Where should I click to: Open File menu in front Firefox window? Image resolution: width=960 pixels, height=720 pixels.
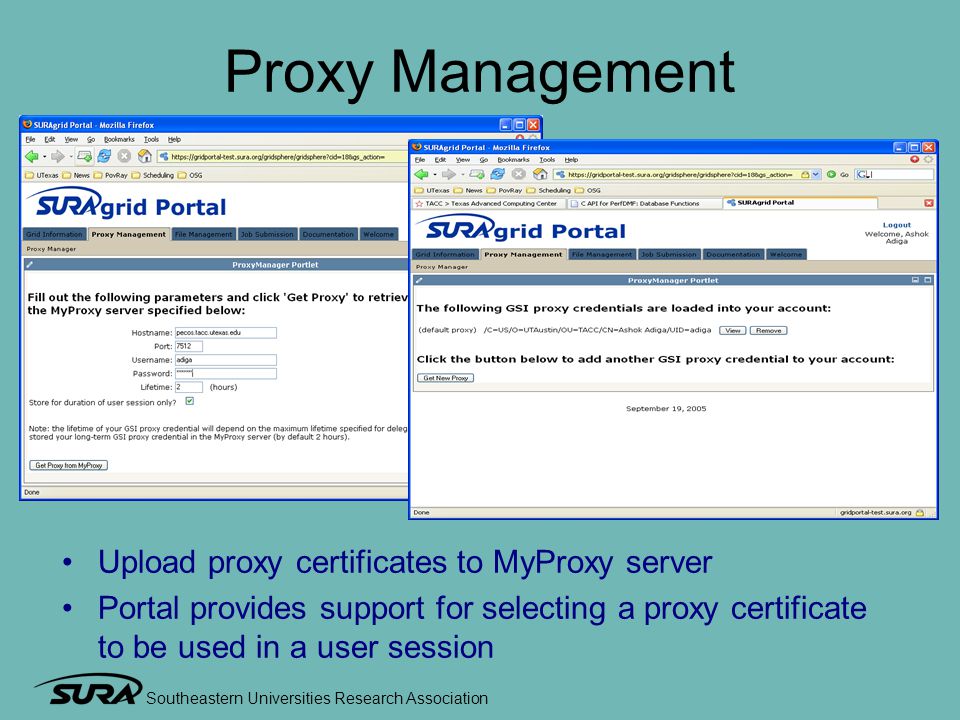(x=420, y=160)
